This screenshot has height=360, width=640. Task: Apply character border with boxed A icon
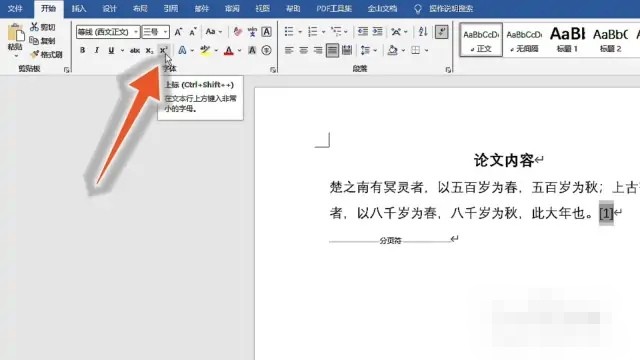coord(267,32)
